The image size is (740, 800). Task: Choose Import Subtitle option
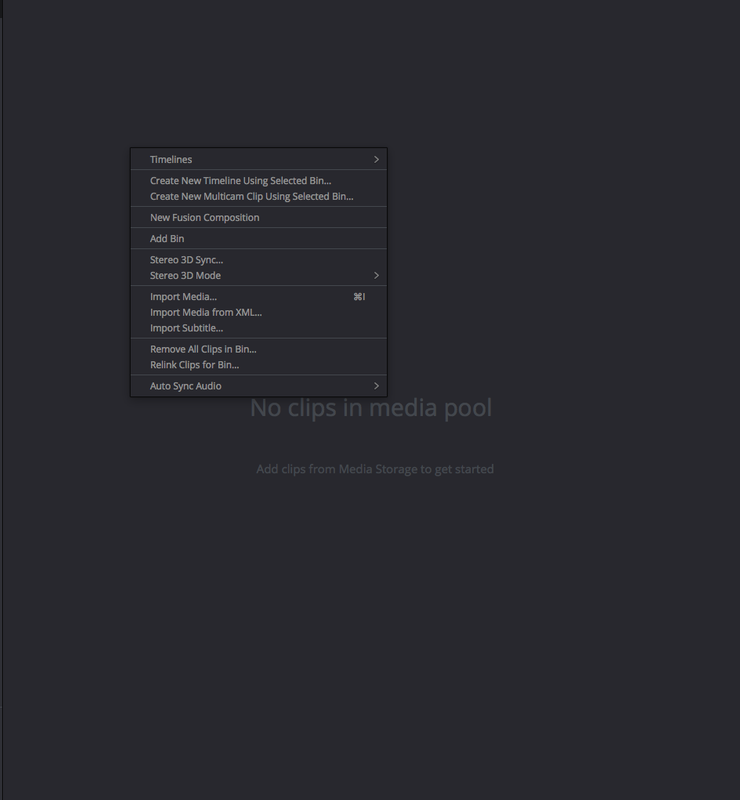click(x=259, y=328)
